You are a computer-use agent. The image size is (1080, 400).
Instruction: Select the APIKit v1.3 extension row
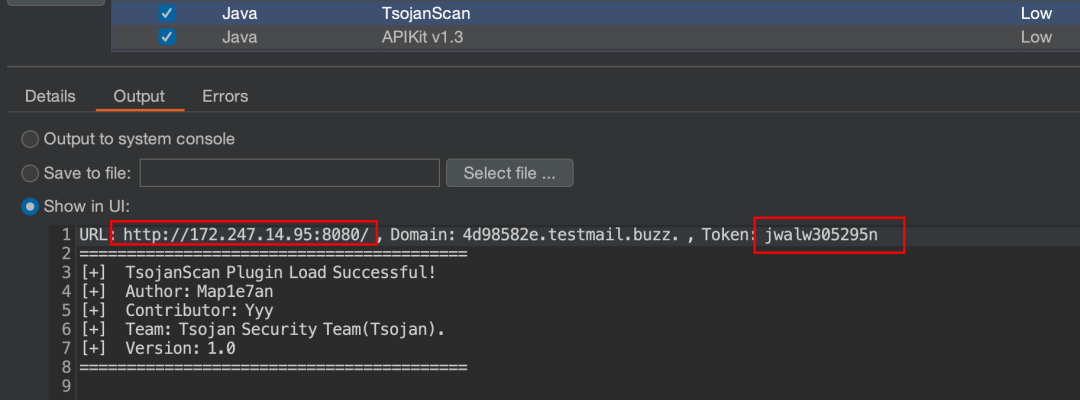[x=596, y=37]
